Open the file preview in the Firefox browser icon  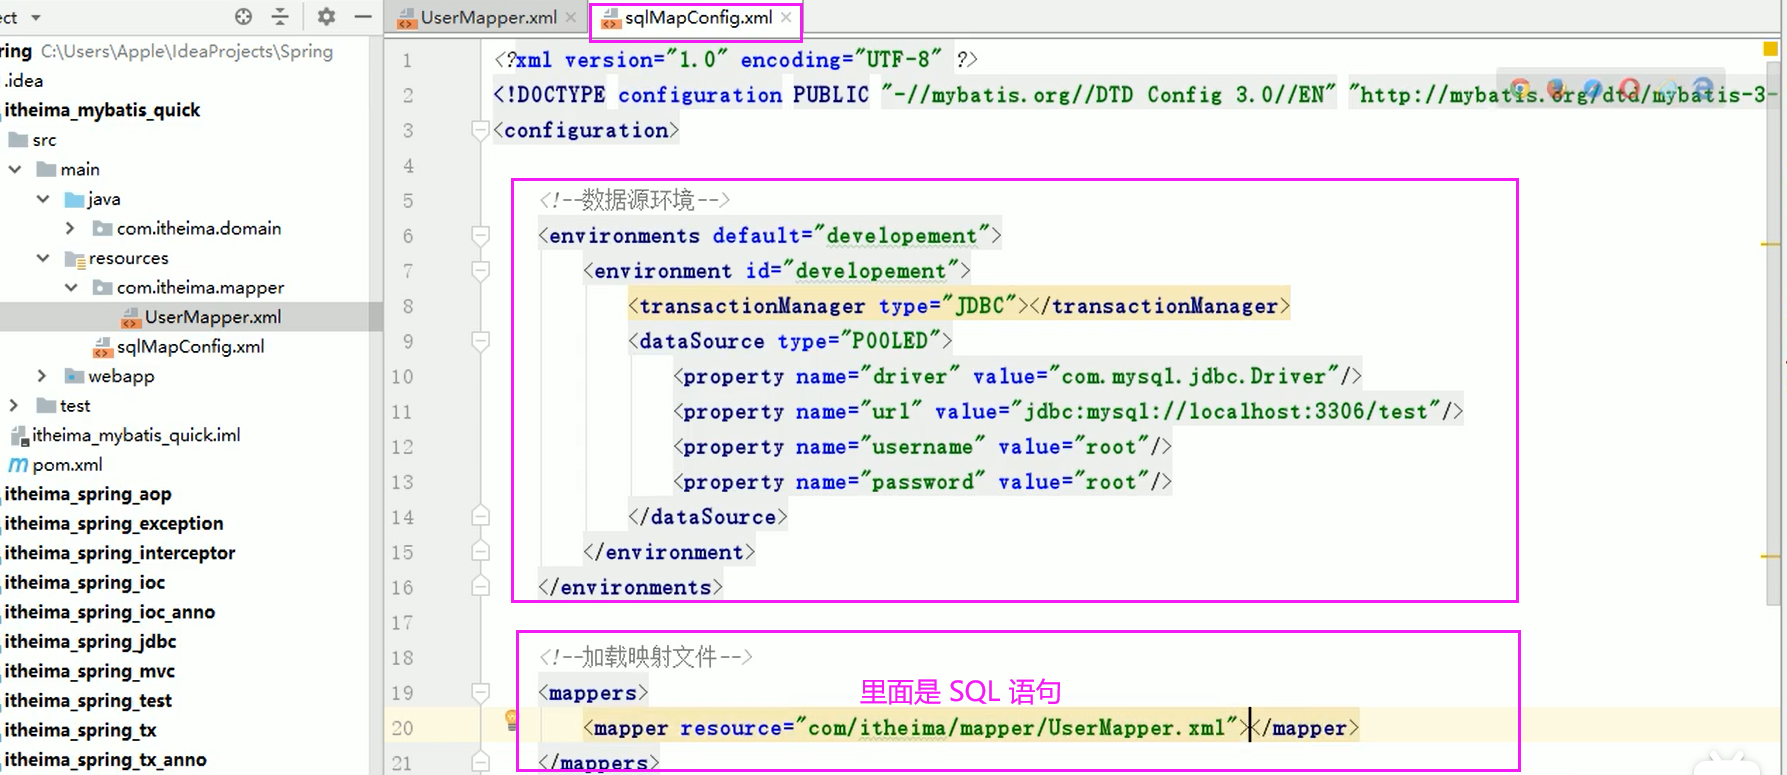[1556, 89]
